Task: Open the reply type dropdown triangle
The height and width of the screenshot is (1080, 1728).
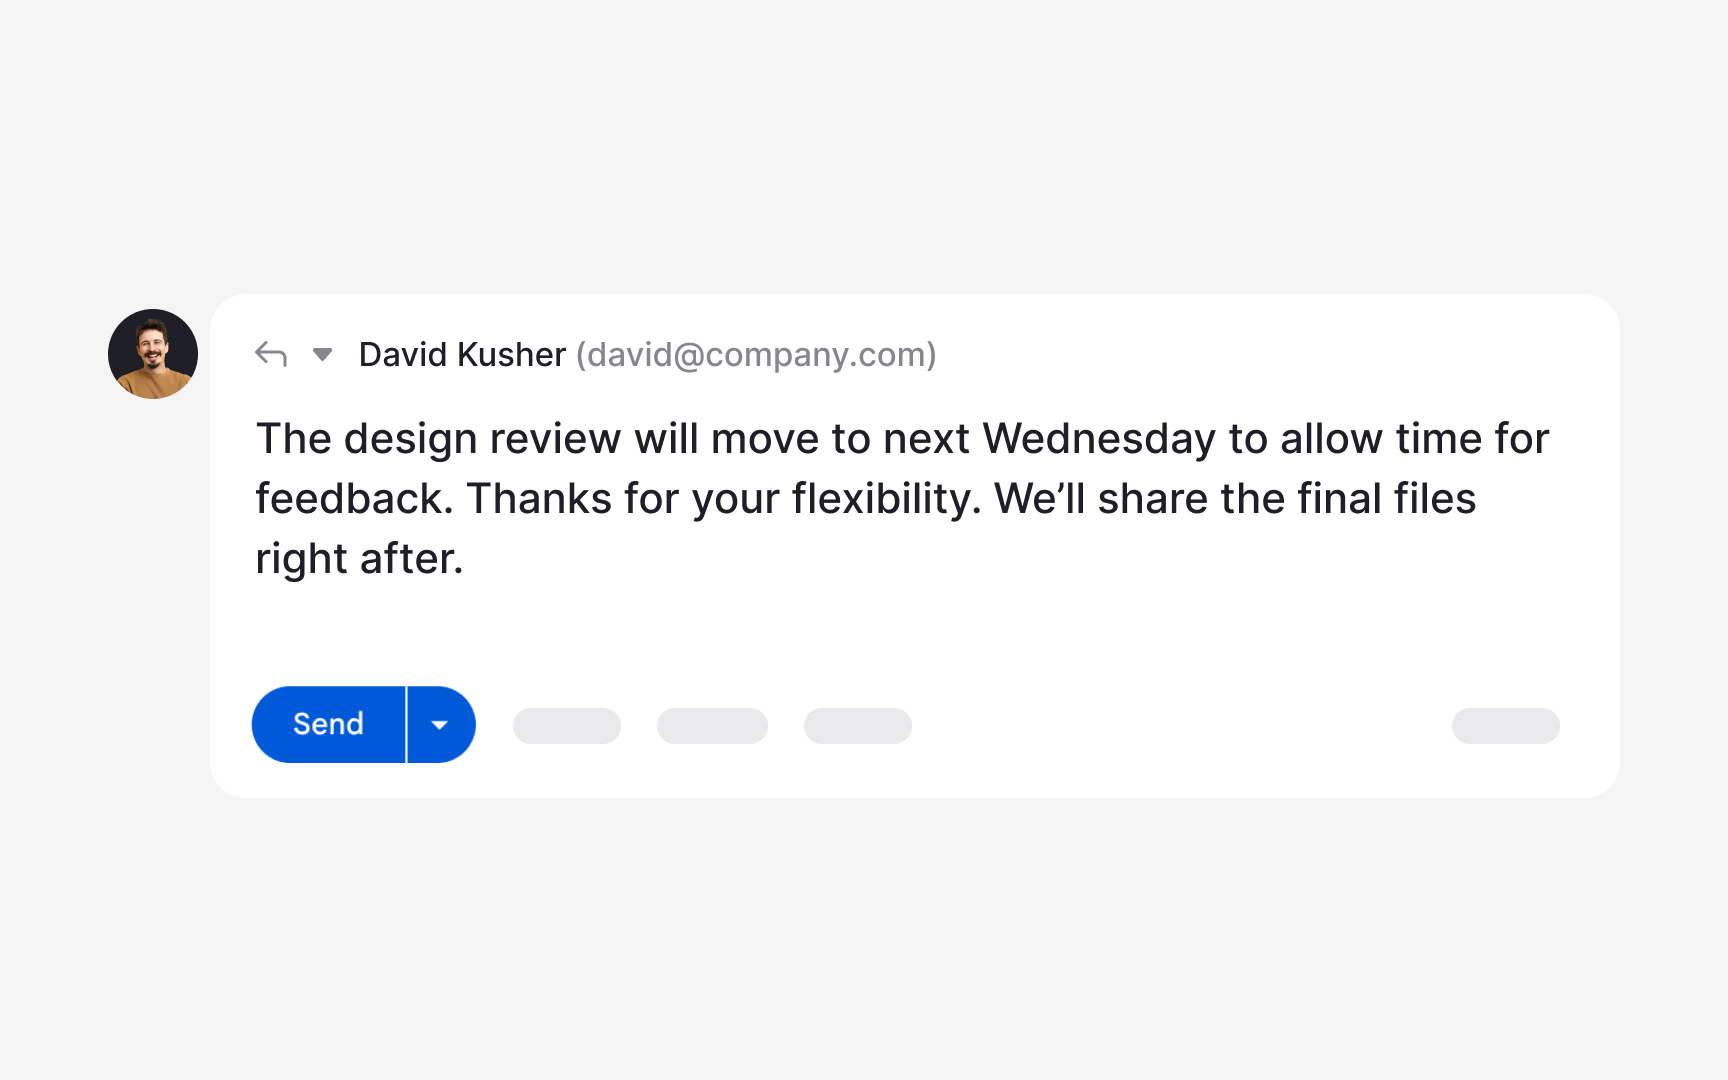Action: pos(322,354)
